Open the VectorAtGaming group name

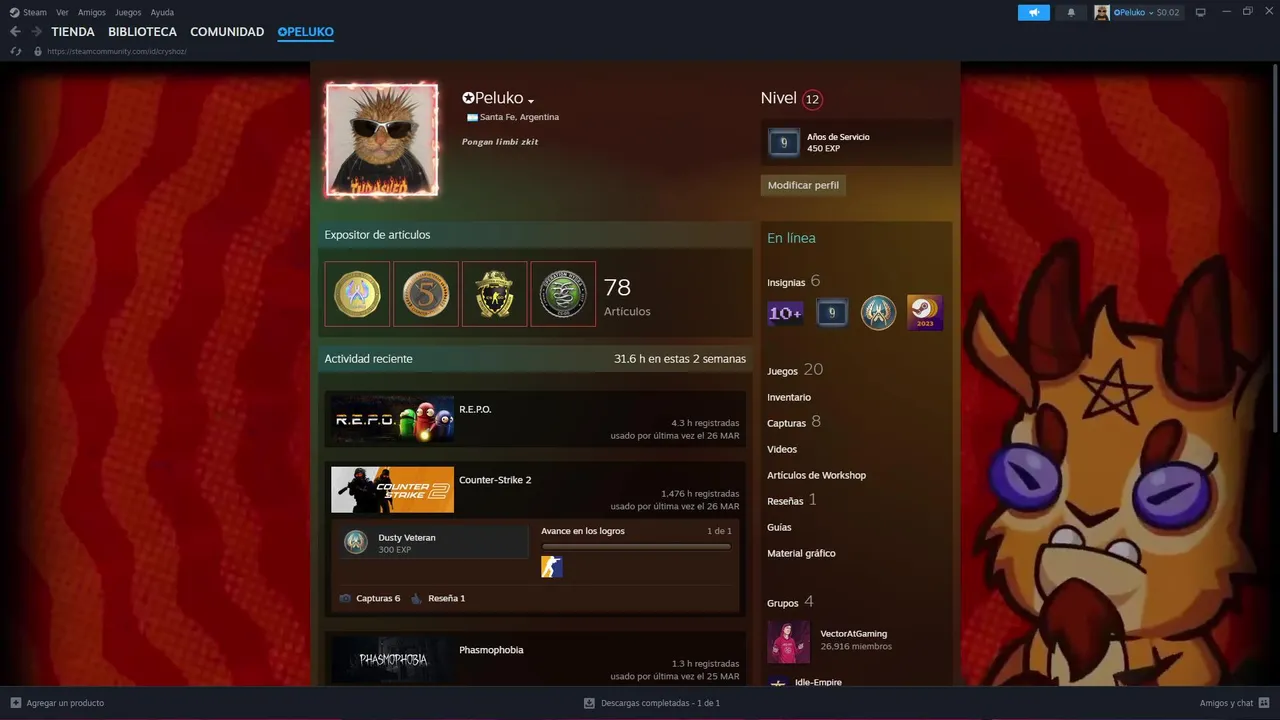853,634
